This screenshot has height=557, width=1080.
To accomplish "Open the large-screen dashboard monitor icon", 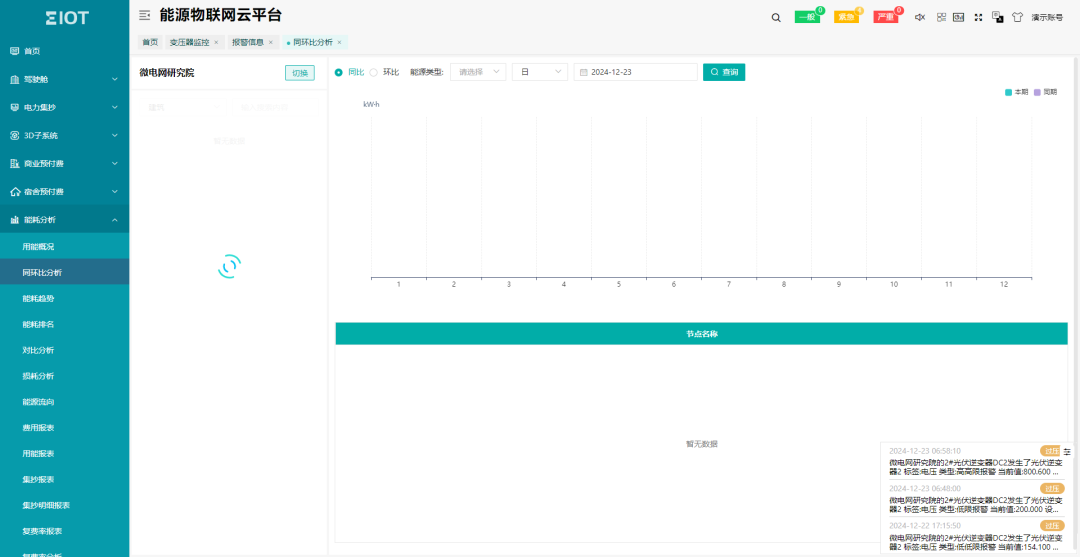I will click(x=958, y=17).
